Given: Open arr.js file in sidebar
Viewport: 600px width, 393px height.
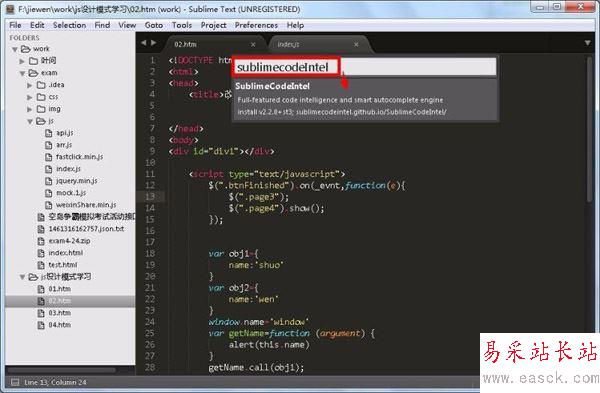Looking at the screenshot, I should tap(64, 145).
